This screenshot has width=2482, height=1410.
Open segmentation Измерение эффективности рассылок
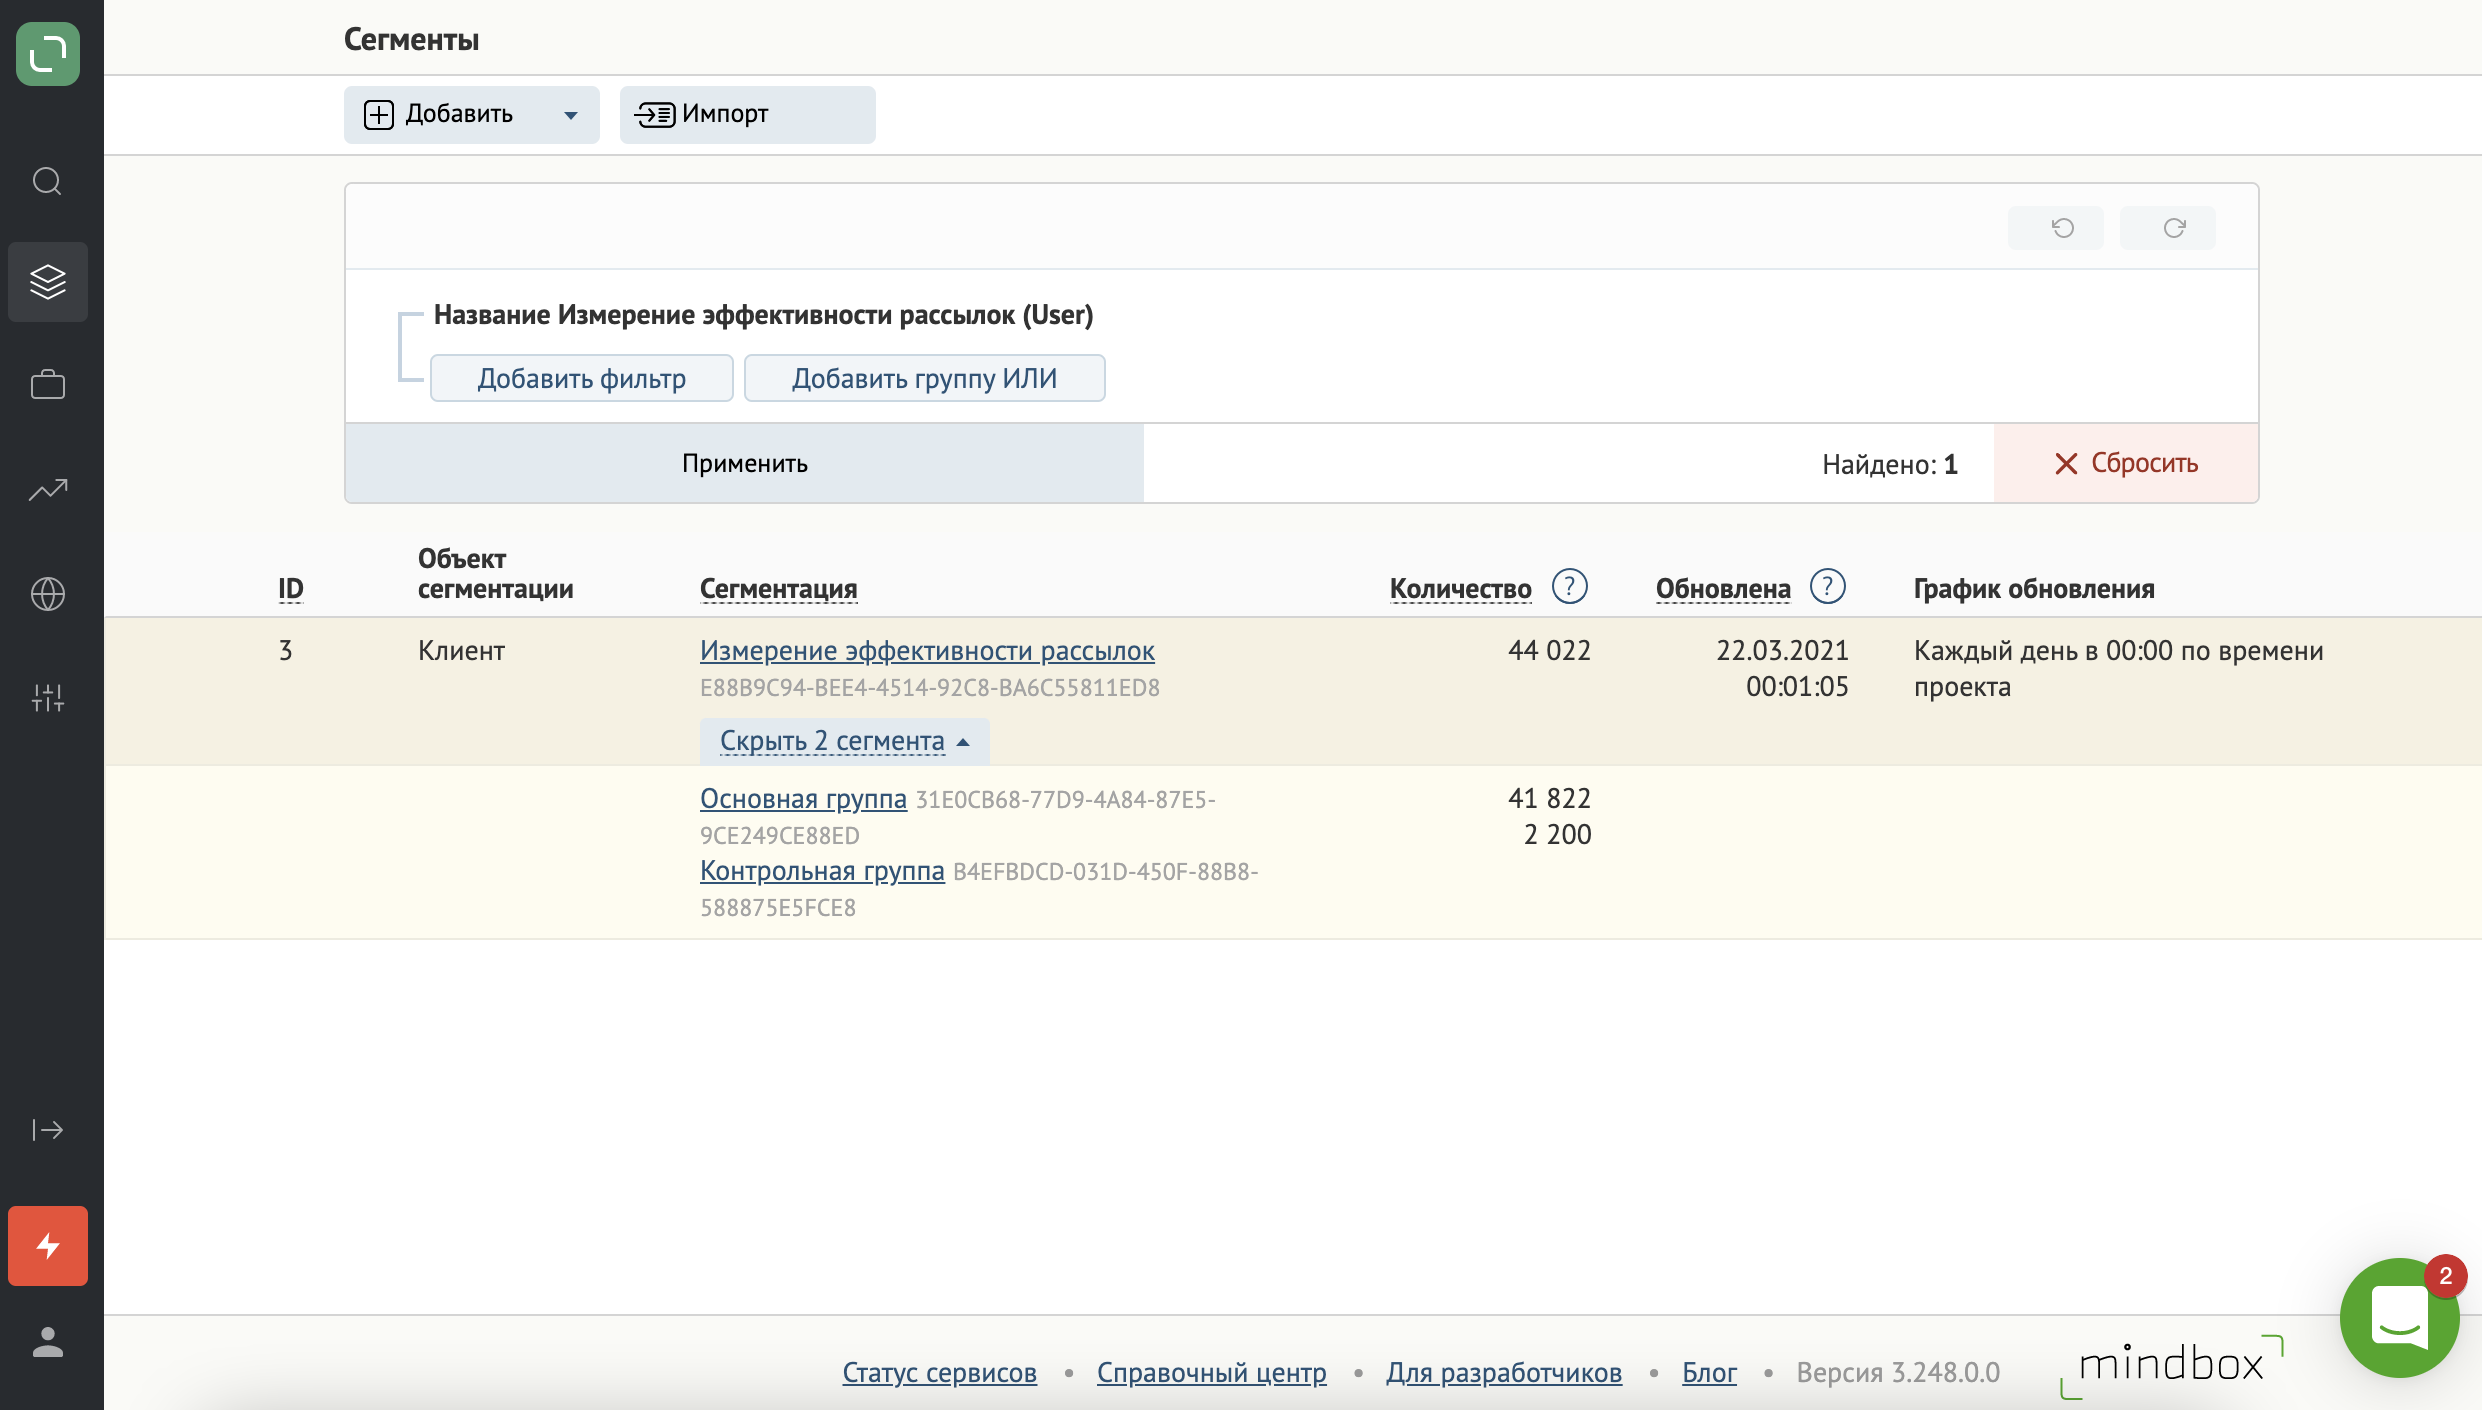click(927, 650)
